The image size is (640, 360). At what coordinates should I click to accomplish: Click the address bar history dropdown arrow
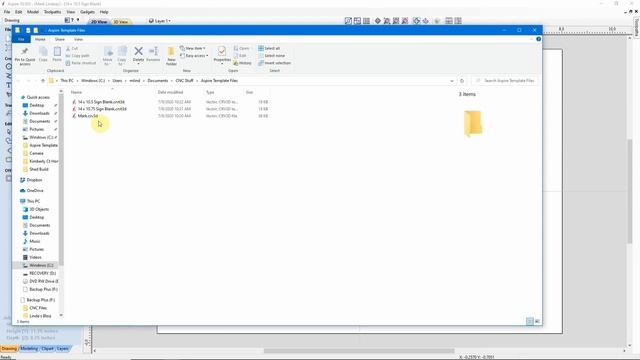pos(451,81)
